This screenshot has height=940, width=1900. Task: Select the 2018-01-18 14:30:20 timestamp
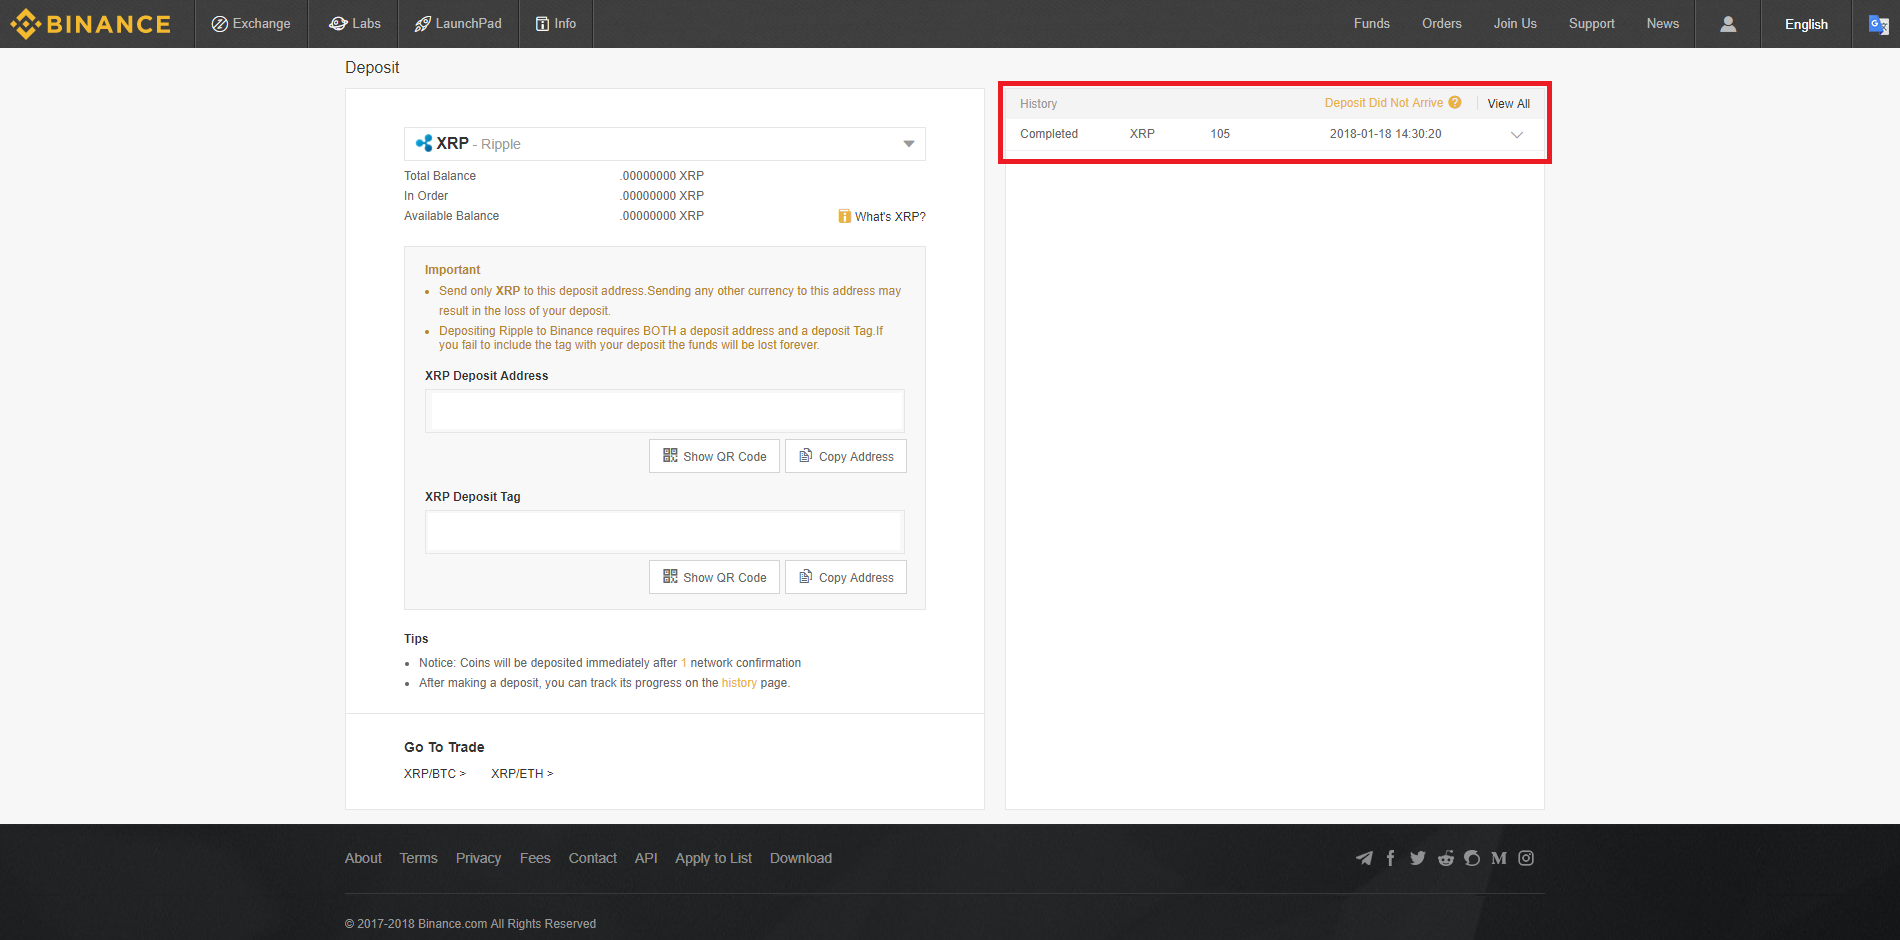[1385, 134]
